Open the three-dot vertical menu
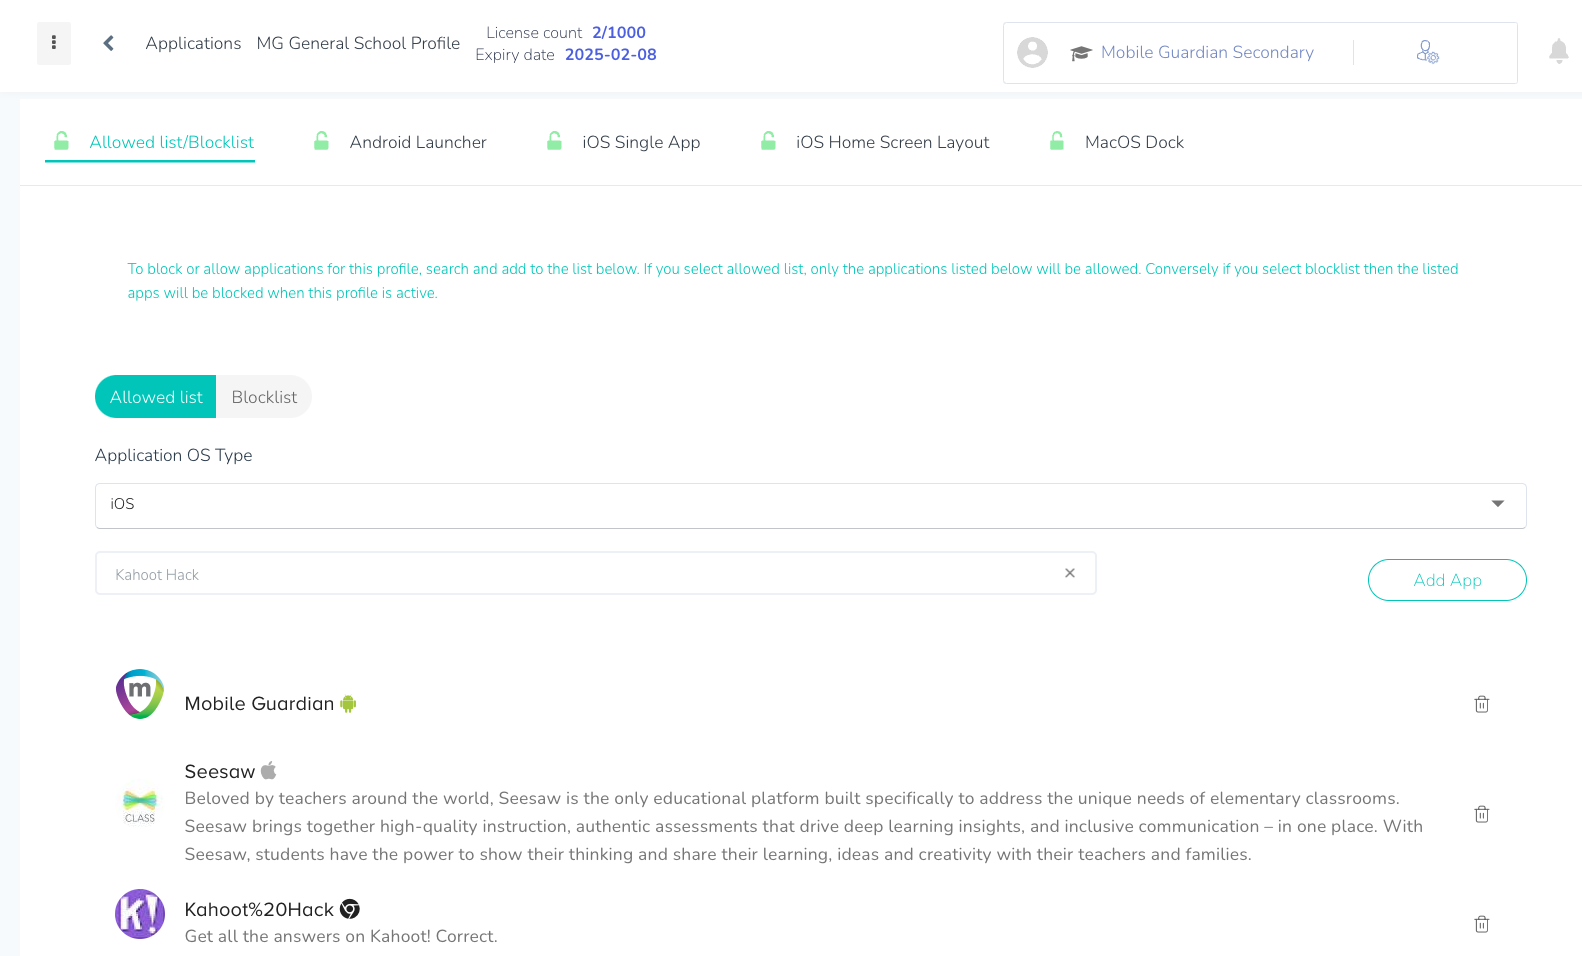The height and width of the screenshot is (956, 1582). (x=54, y=43)
